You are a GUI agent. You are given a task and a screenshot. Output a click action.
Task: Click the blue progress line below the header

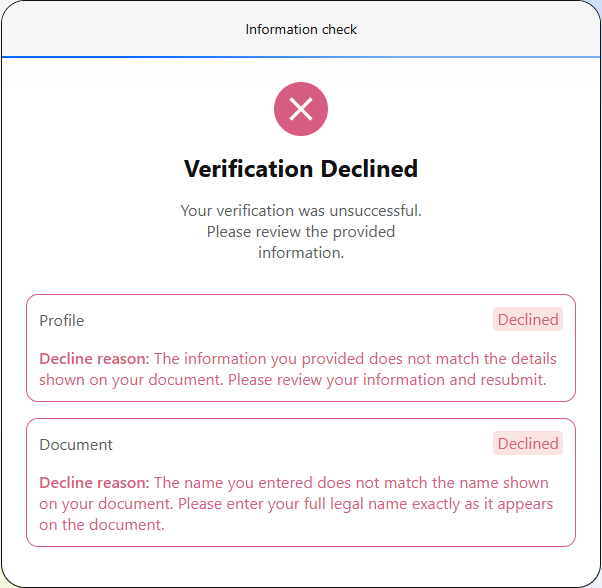[301, 57]
